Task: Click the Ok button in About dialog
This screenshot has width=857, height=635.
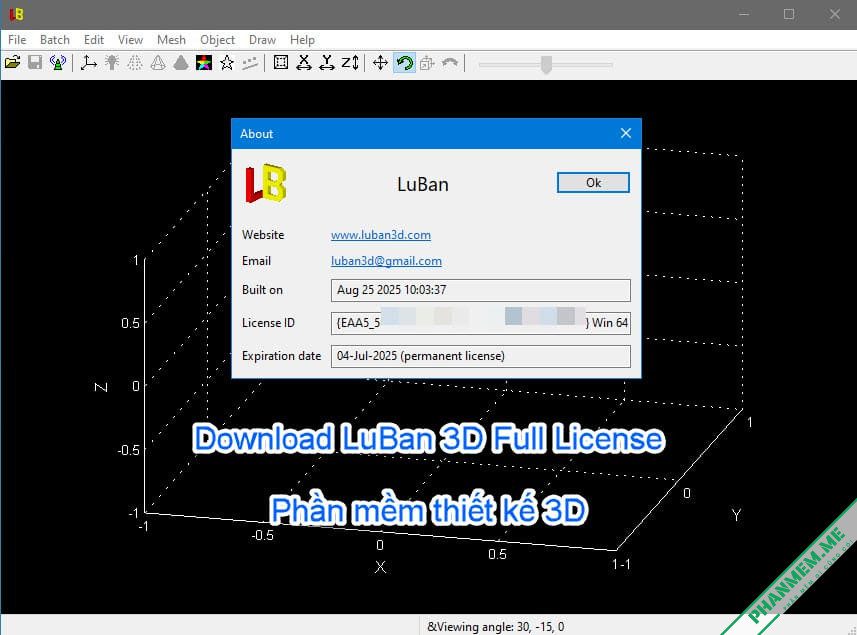Action: [x=593, y=183]
